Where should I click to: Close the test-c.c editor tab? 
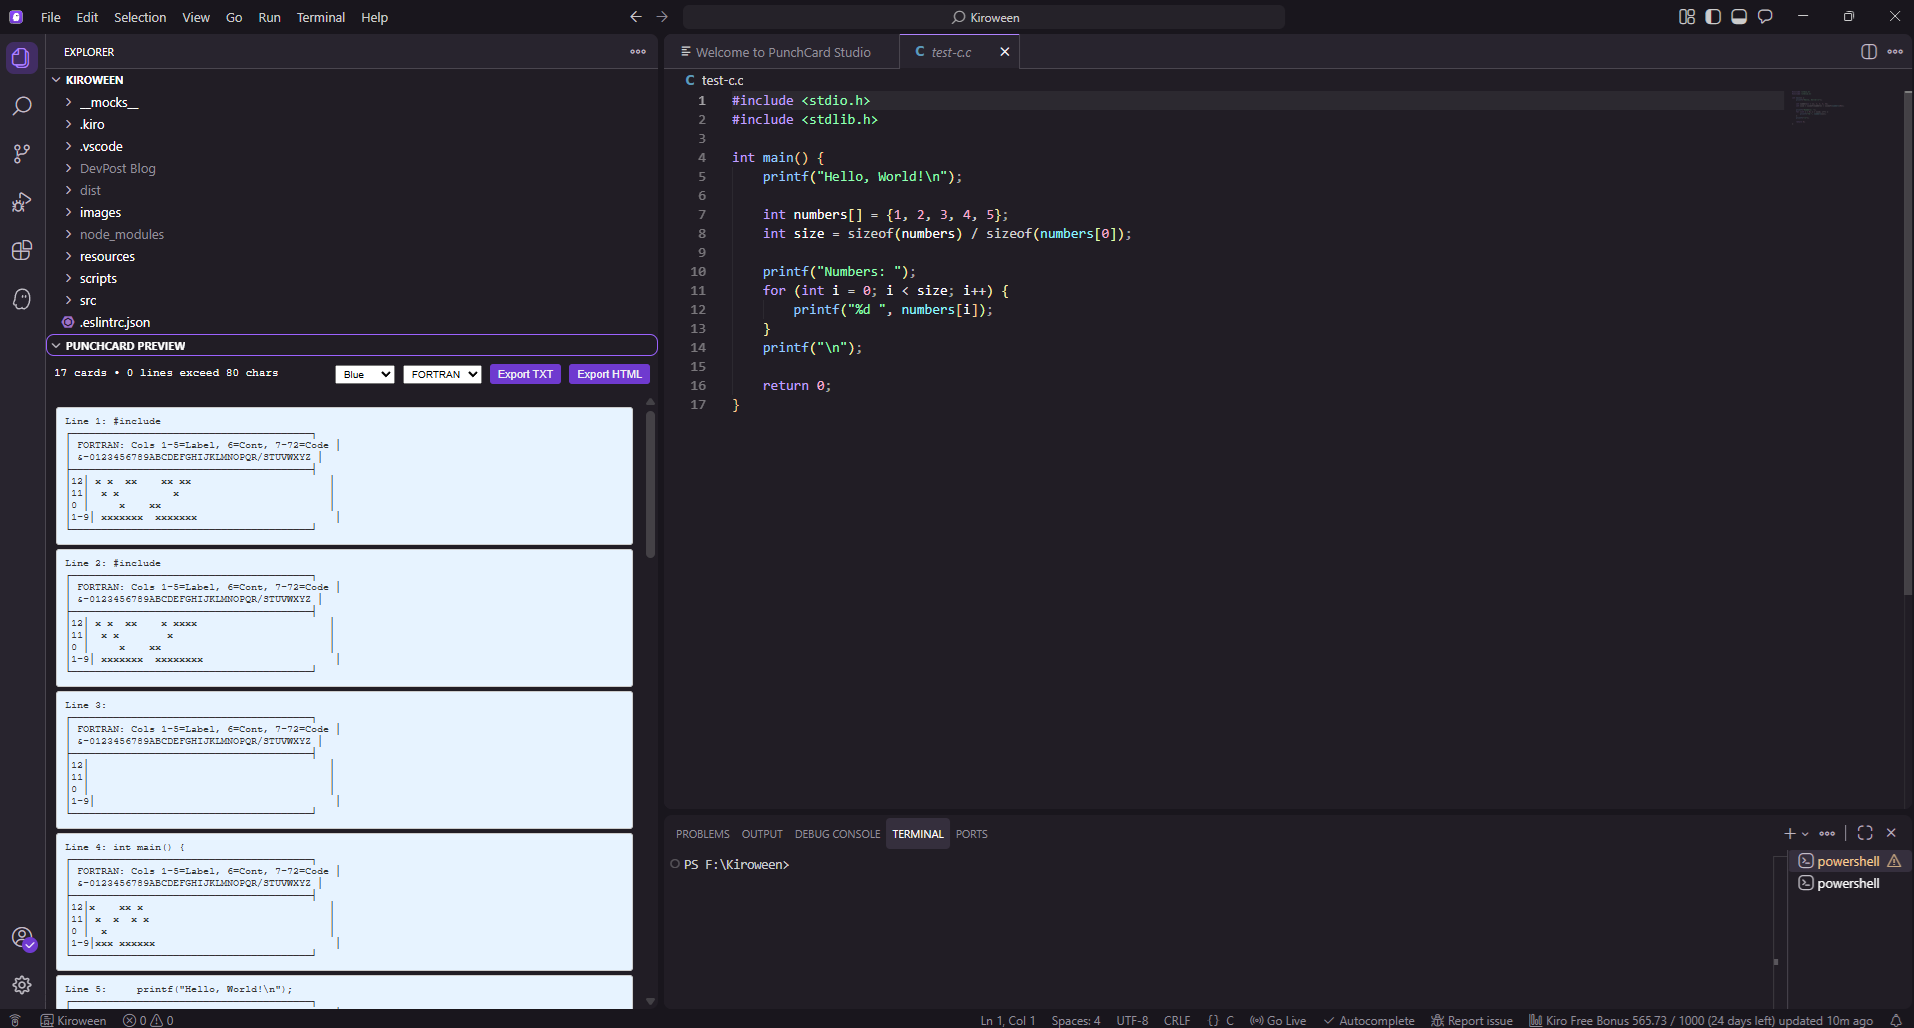tap(1005, 52)
